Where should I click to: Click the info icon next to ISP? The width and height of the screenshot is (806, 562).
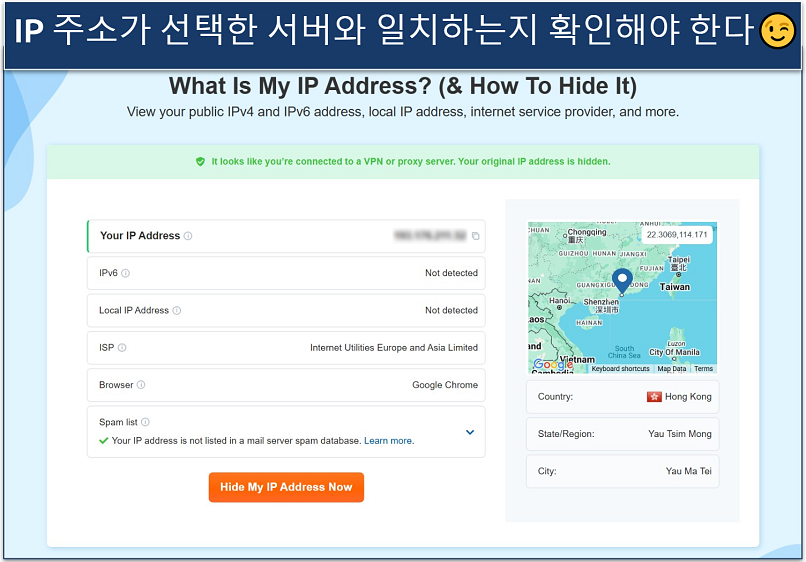tap(122, 348)
